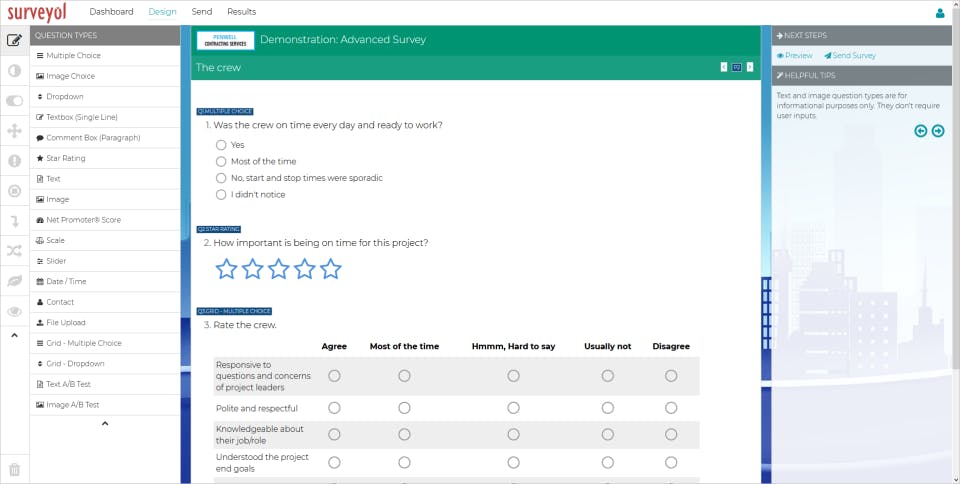Click the toggle switch sidebar icon
This screenshot has width=960, height=484.
click(x=15, y=100)
